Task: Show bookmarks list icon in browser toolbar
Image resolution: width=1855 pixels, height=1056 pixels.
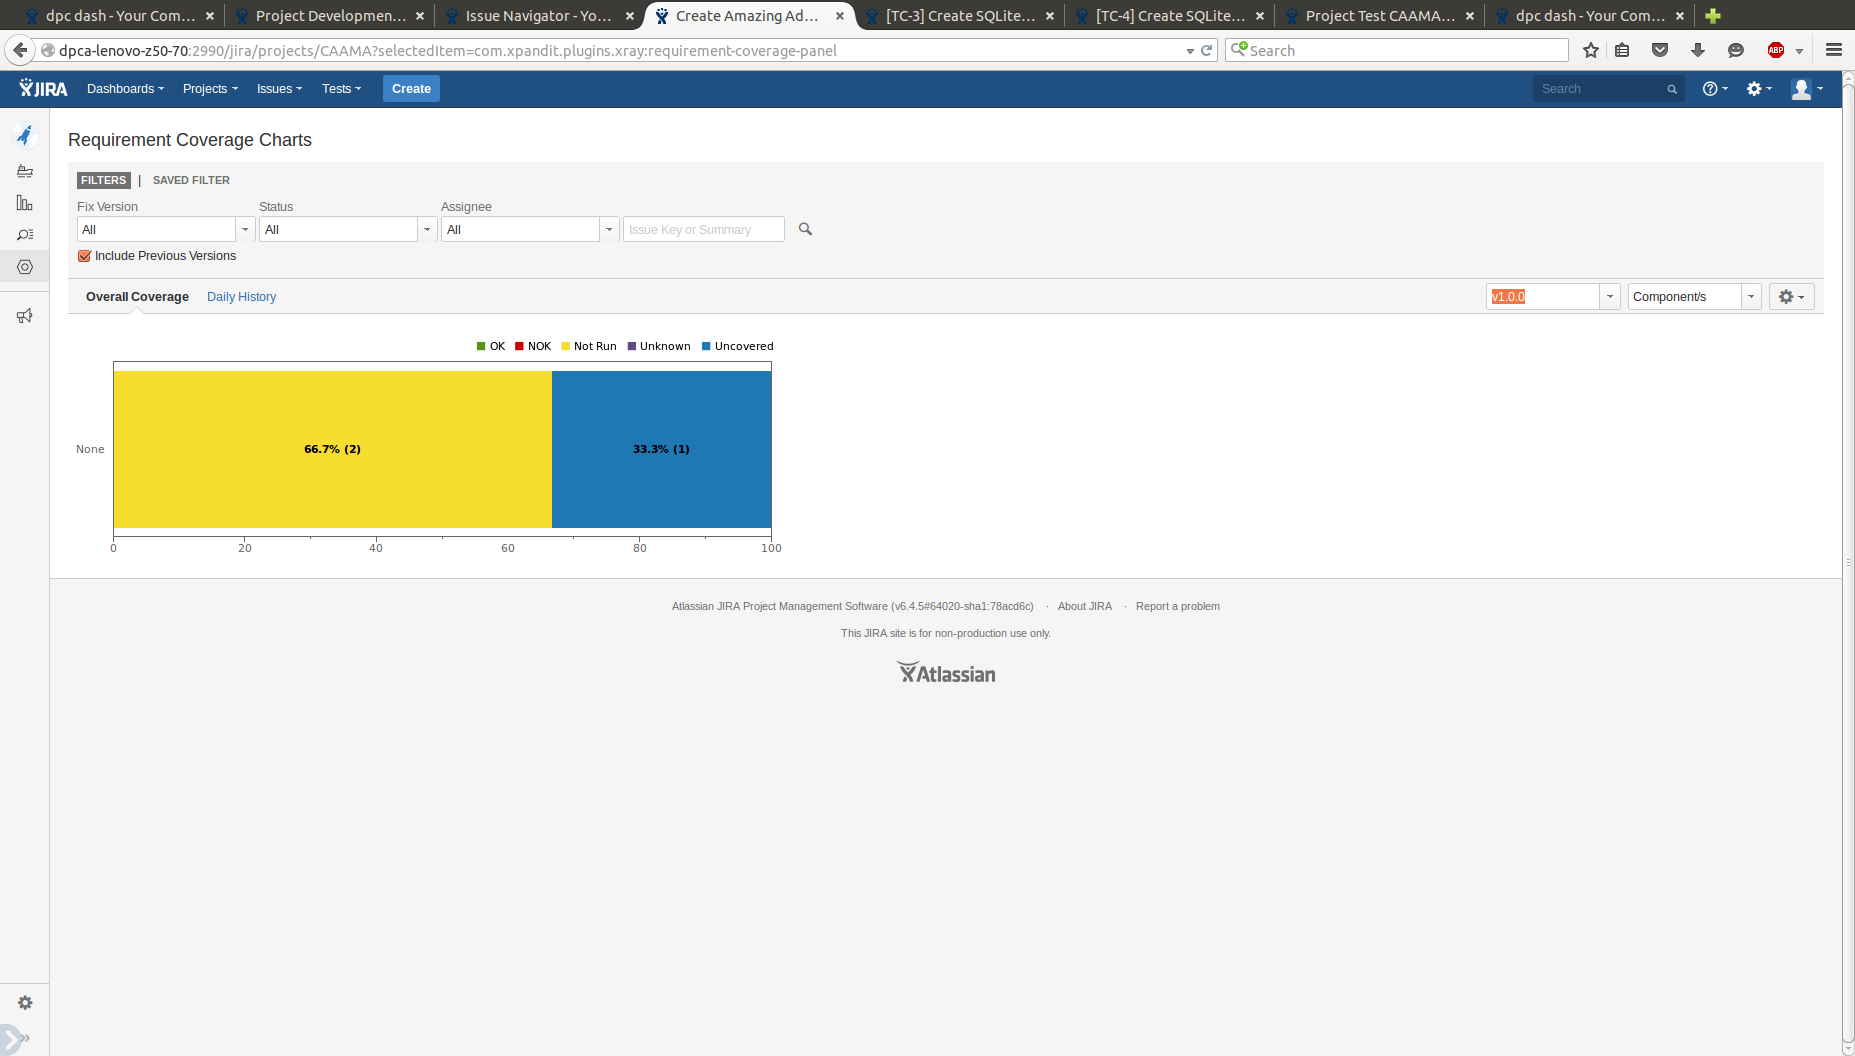Action: 1622,50
